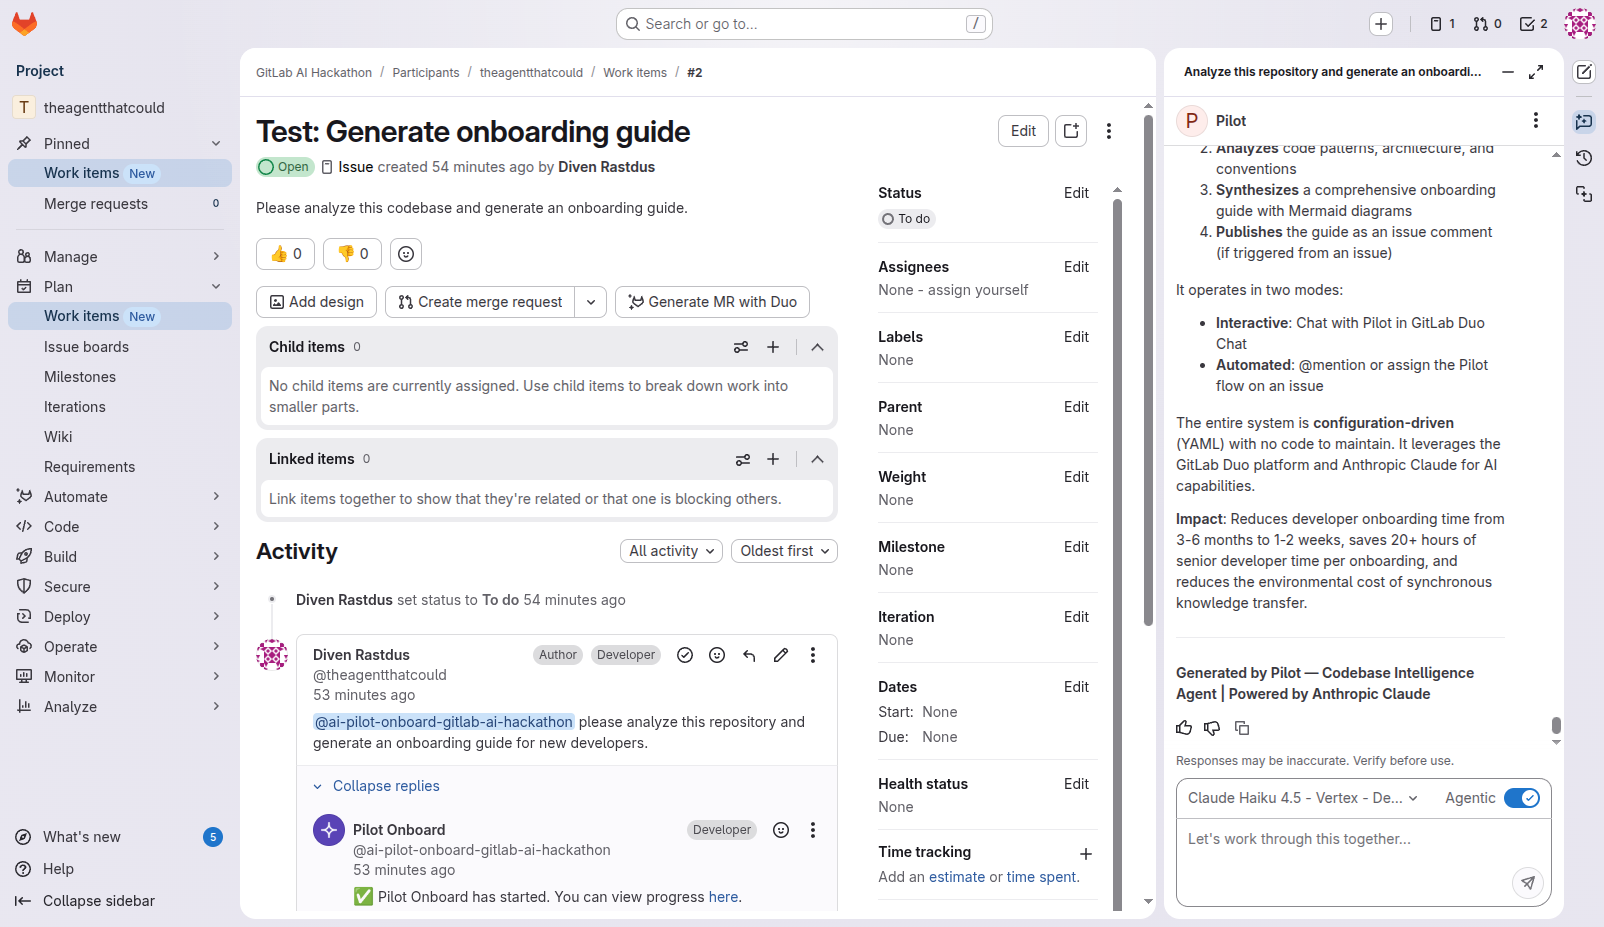Click the icon button right of the issue Edit button
Image resolution: width=1604 pixels, height=927 pixels.
pos(1071,131)
